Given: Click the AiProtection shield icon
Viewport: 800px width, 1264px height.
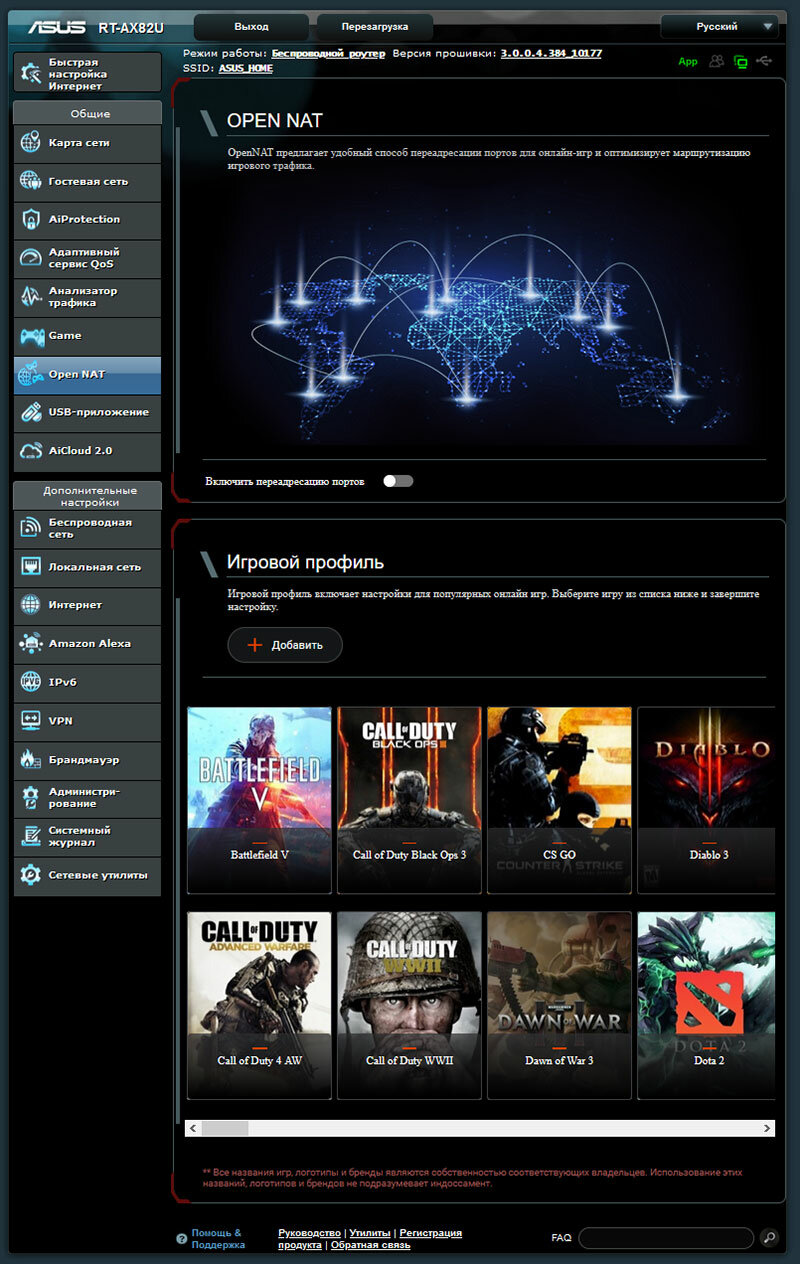Looking at the screenshot, I should 31,219.
